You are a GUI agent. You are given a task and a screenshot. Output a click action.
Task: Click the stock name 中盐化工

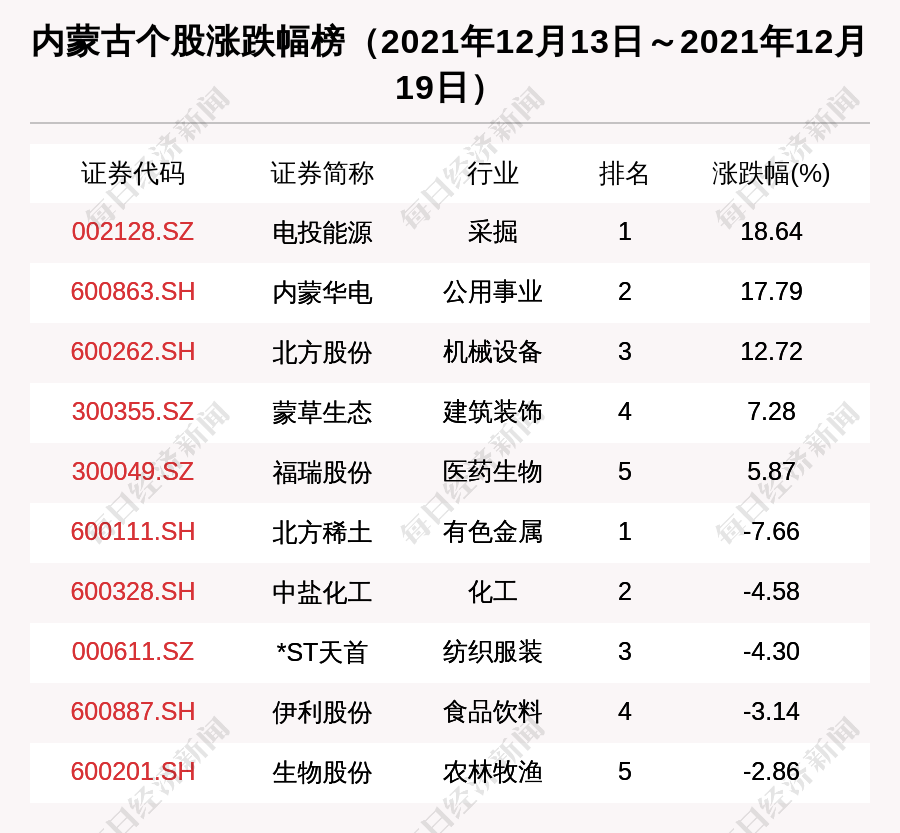[x=322, y=592]
